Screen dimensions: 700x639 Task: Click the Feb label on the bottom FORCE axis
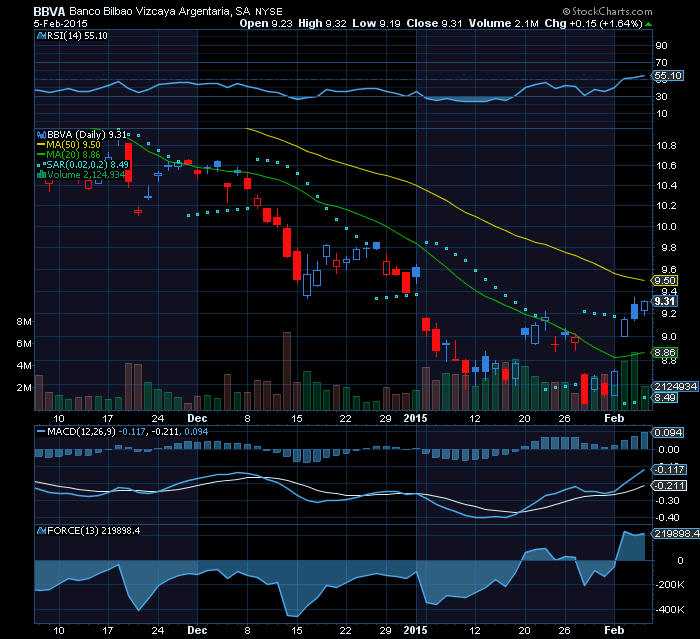coord(614,631)
